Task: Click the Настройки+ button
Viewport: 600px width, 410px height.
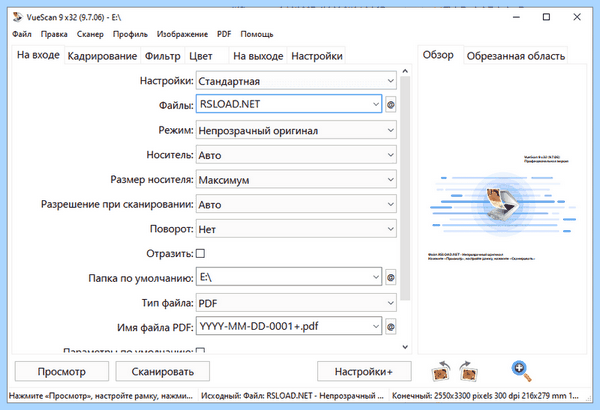Action: click(364, 371)
